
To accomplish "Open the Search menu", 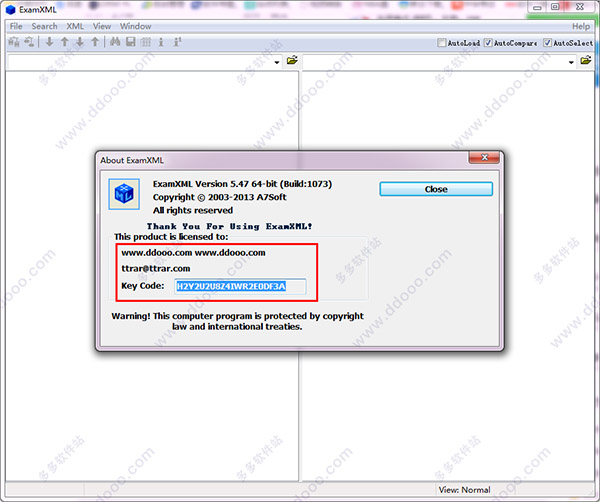I will click(44, 26).
